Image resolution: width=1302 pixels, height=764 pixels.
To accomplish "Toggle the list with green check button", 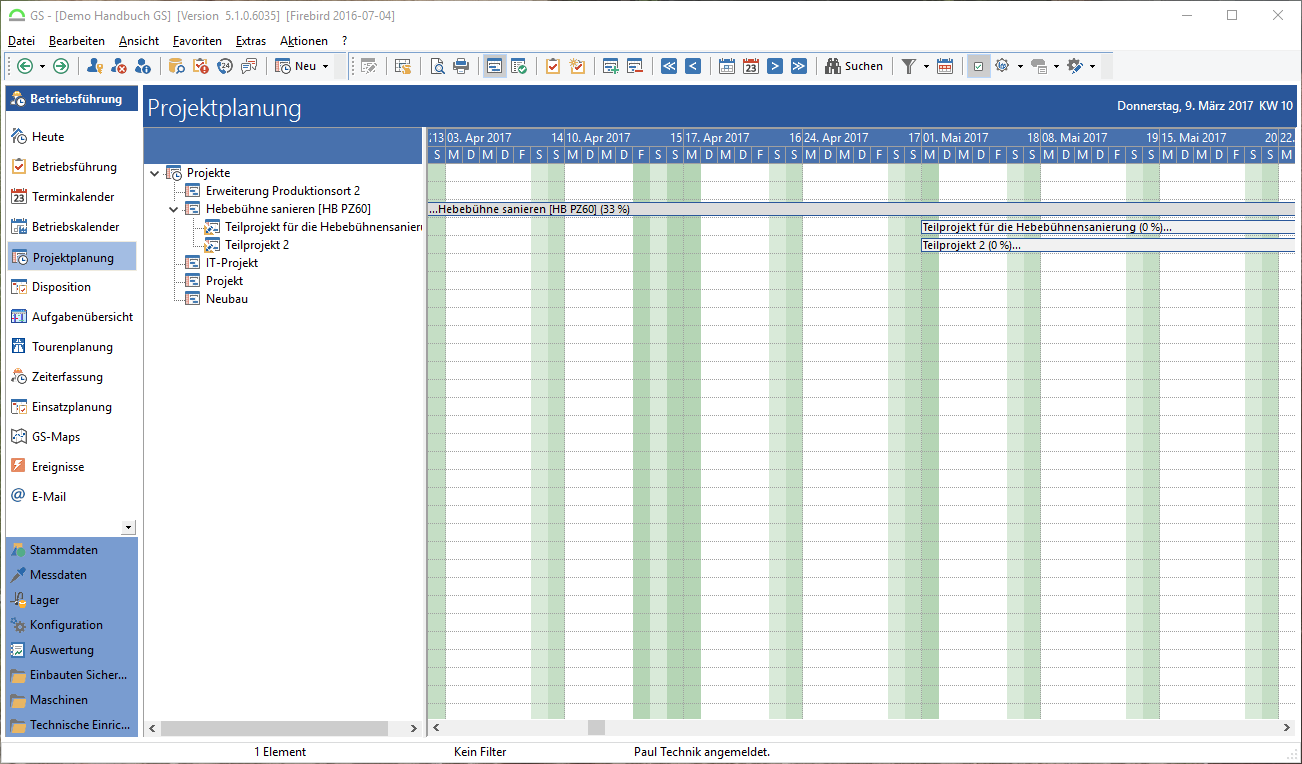I will (x=519, y=66).
